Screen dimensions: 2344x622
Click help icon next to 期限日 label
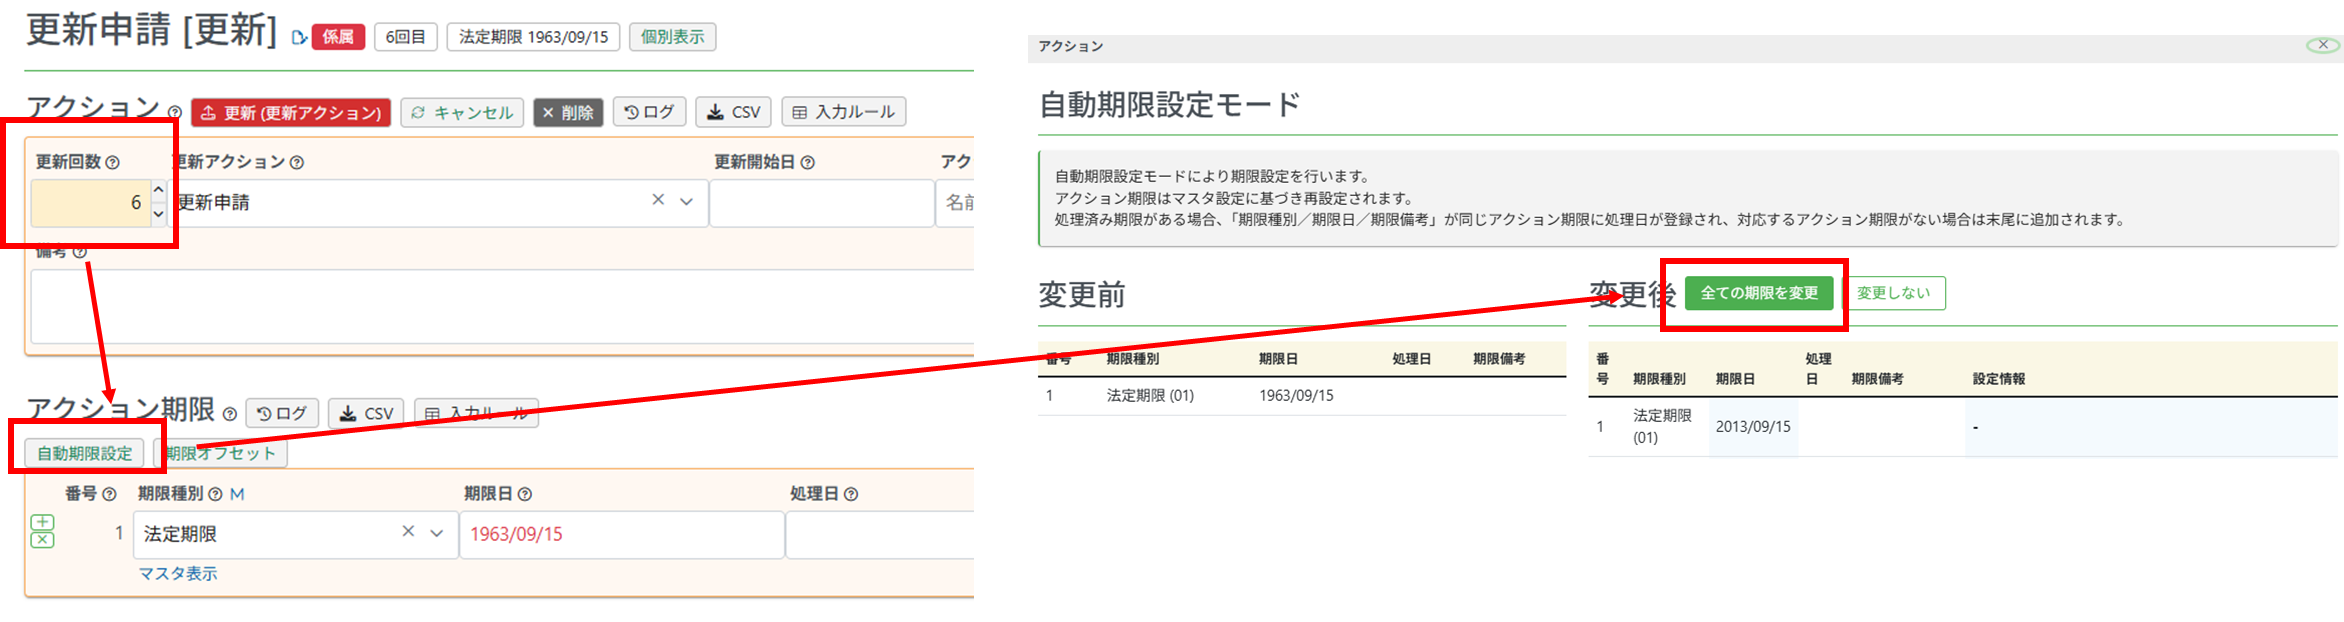click(x=525, y=494)
